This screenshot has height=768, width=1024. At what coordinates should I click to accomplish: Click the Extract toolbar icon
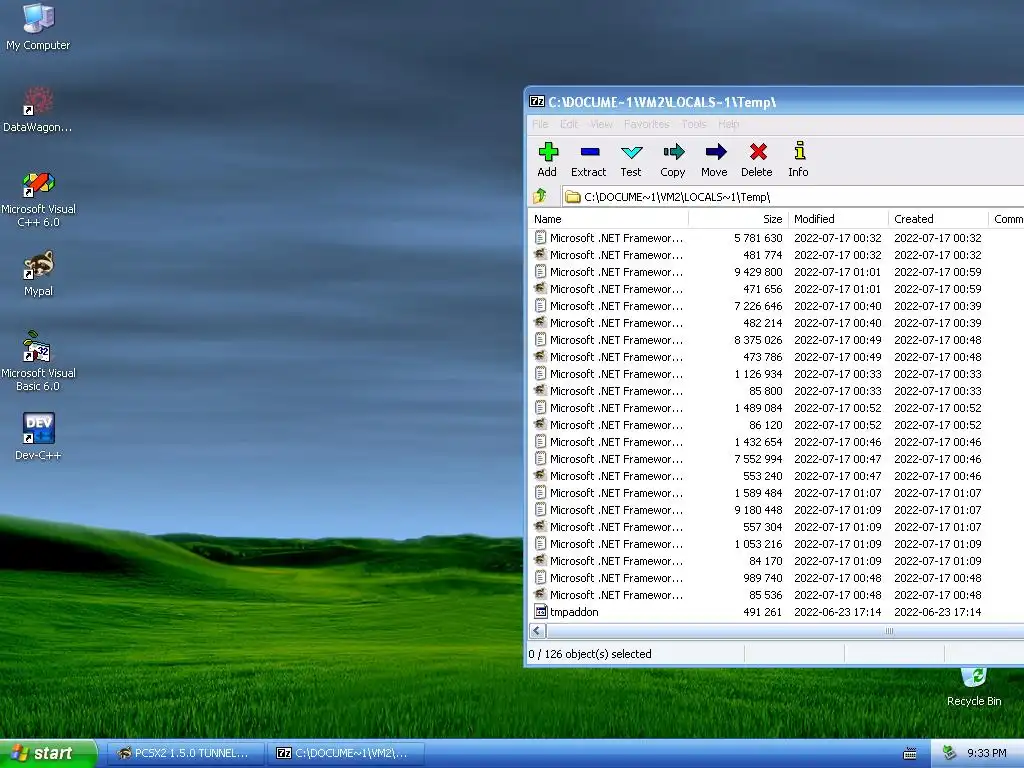click(x=589, y=152)
